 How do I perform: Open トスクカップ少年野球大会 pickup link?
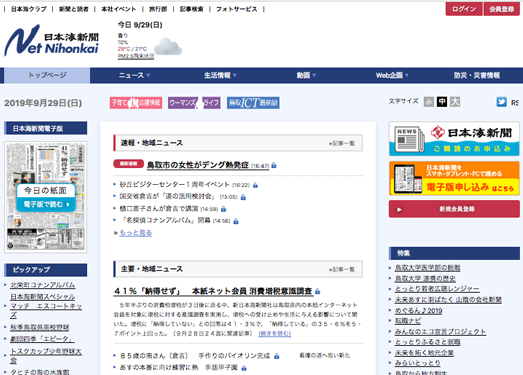click(x=46, y=356)
